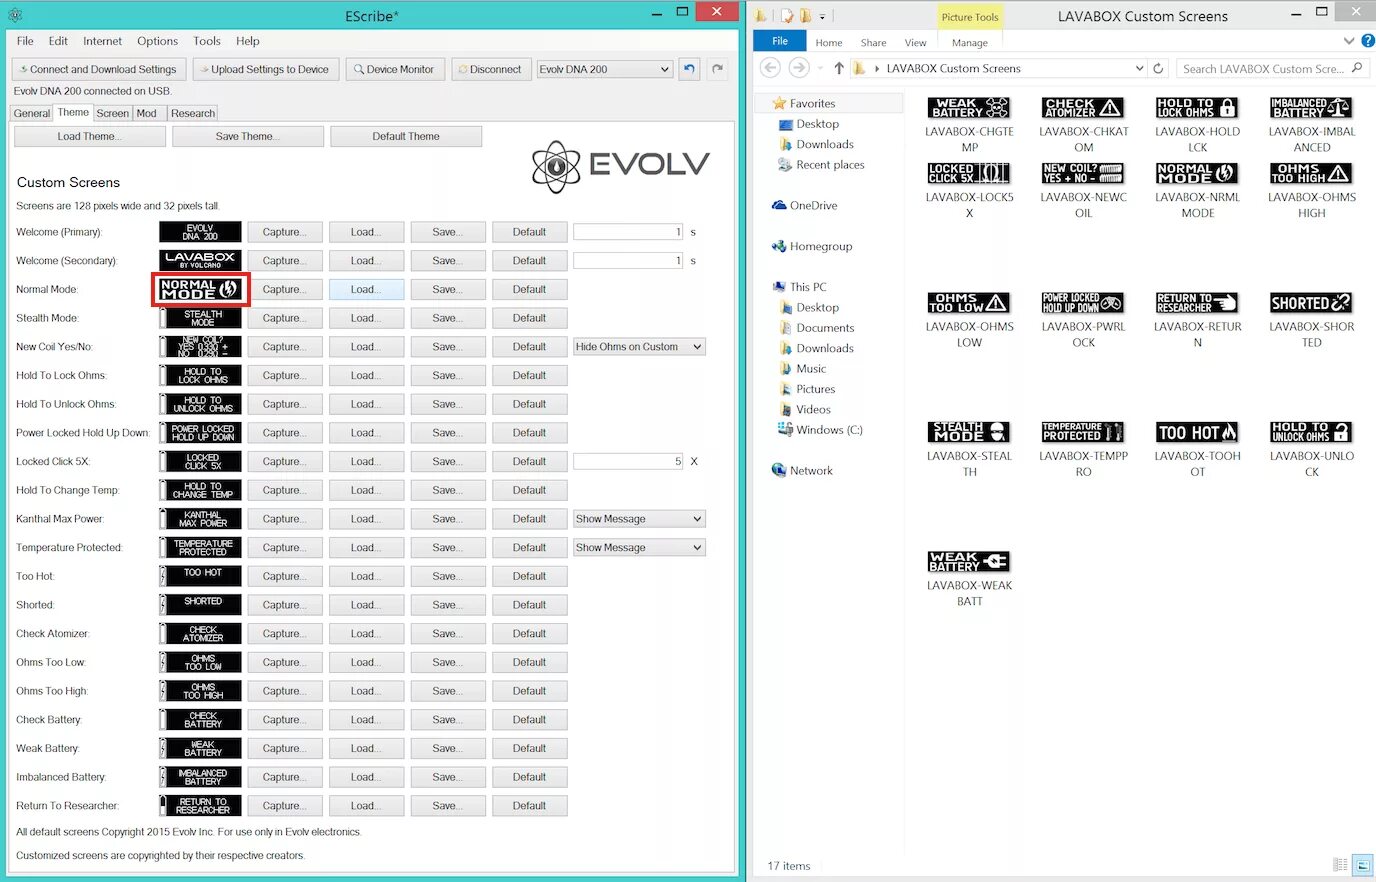Click the Load Theme button

pyautogui.click(x=90, y=136)
